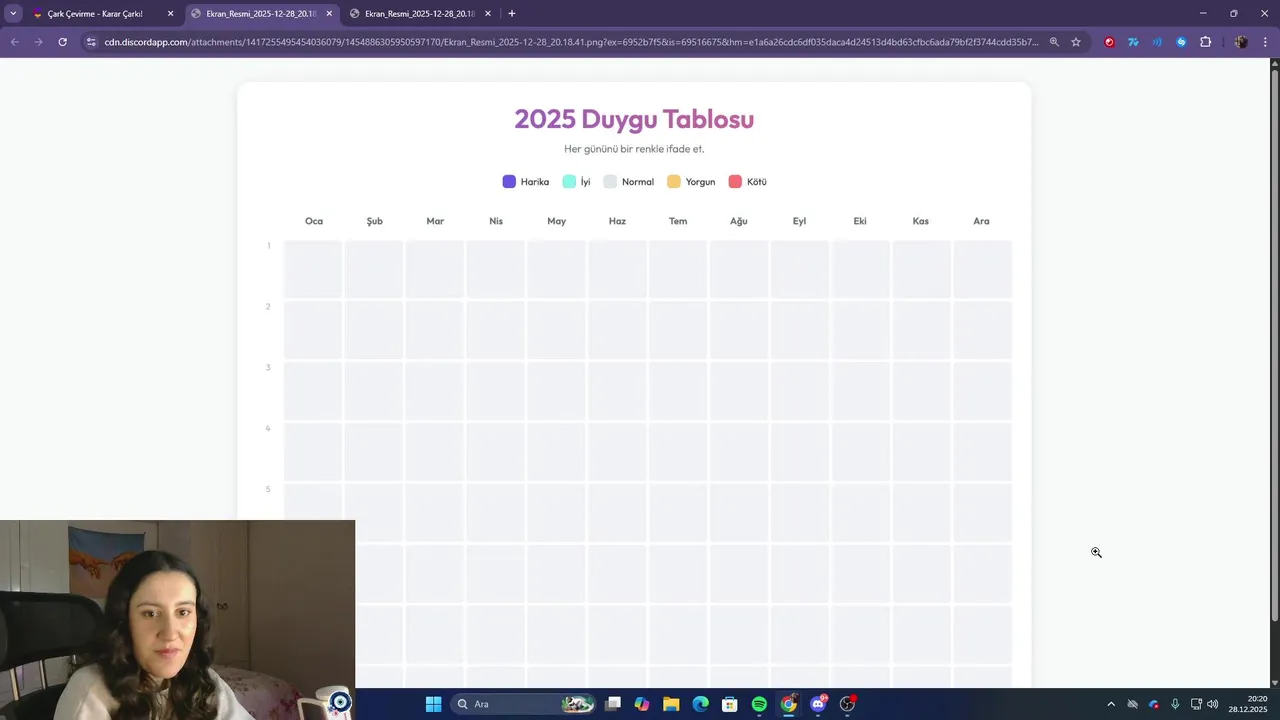This screenshot has height=720, width=1280.
Task: View site information icon in address bar
Action: (91, 42)
